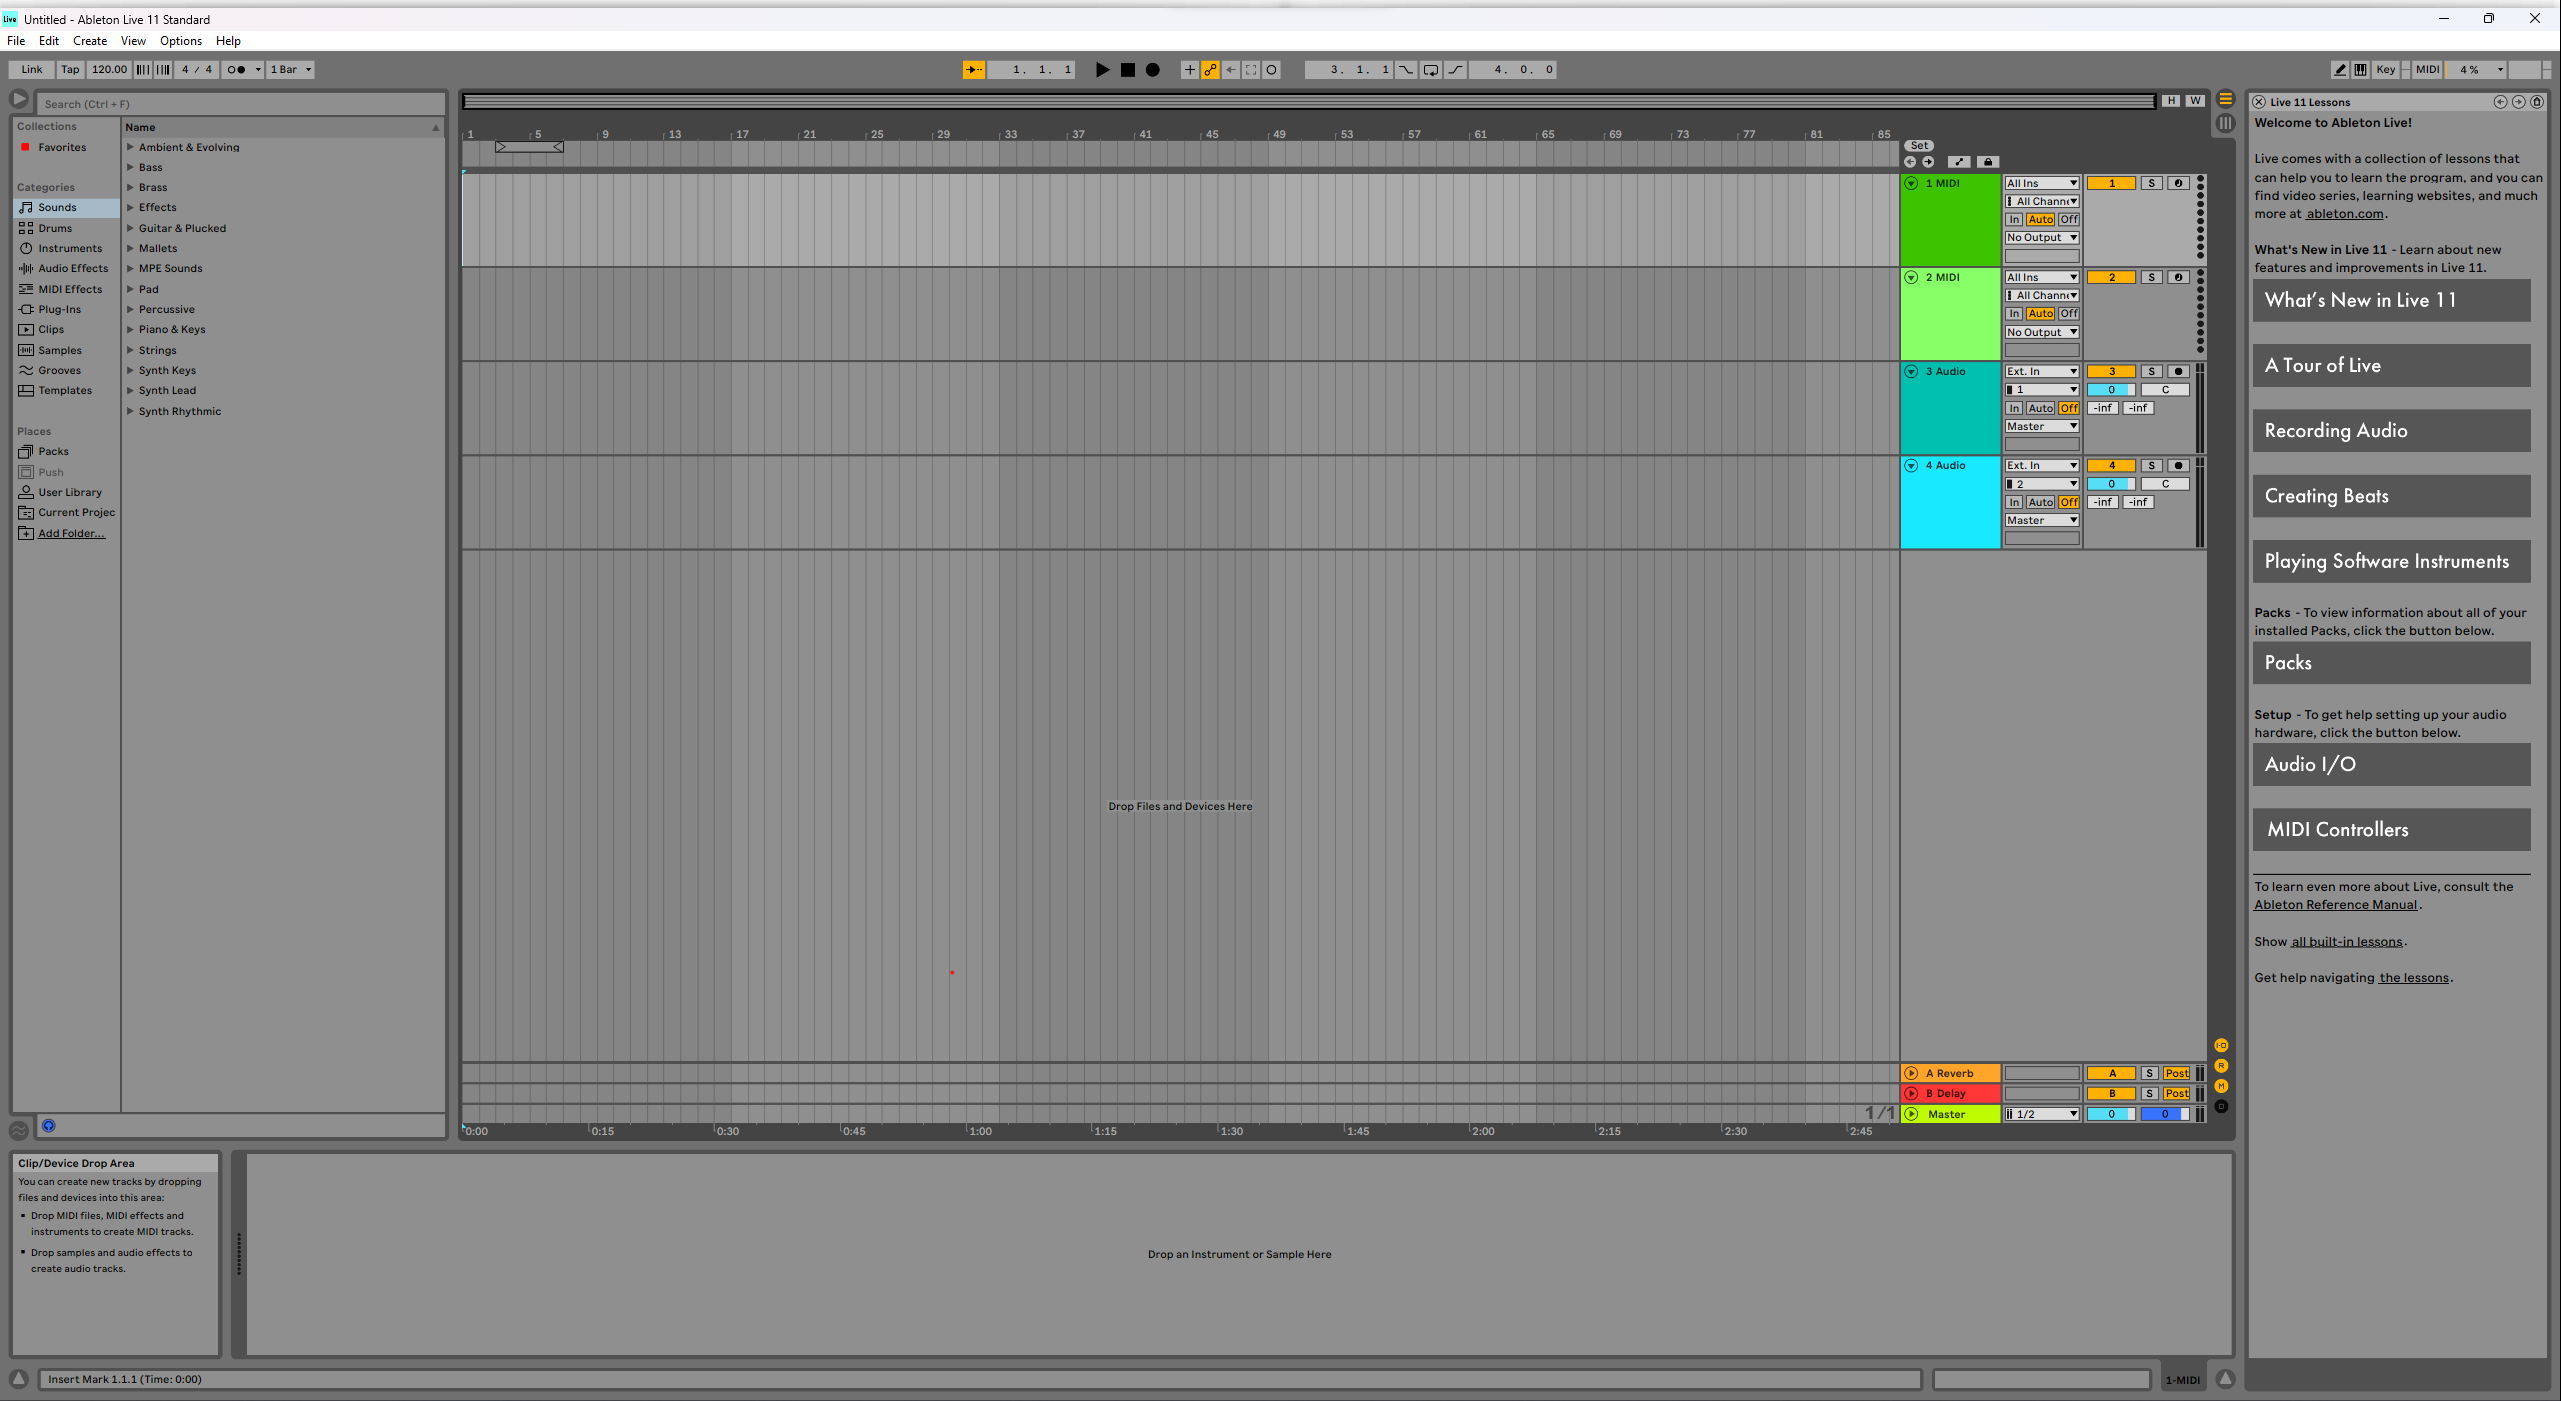Image resolution: width=2561 pixels, height=1401 pixels.
Task: Open the 3 Audio Ext. In dropdown
Action: (x=2041, y=372)
